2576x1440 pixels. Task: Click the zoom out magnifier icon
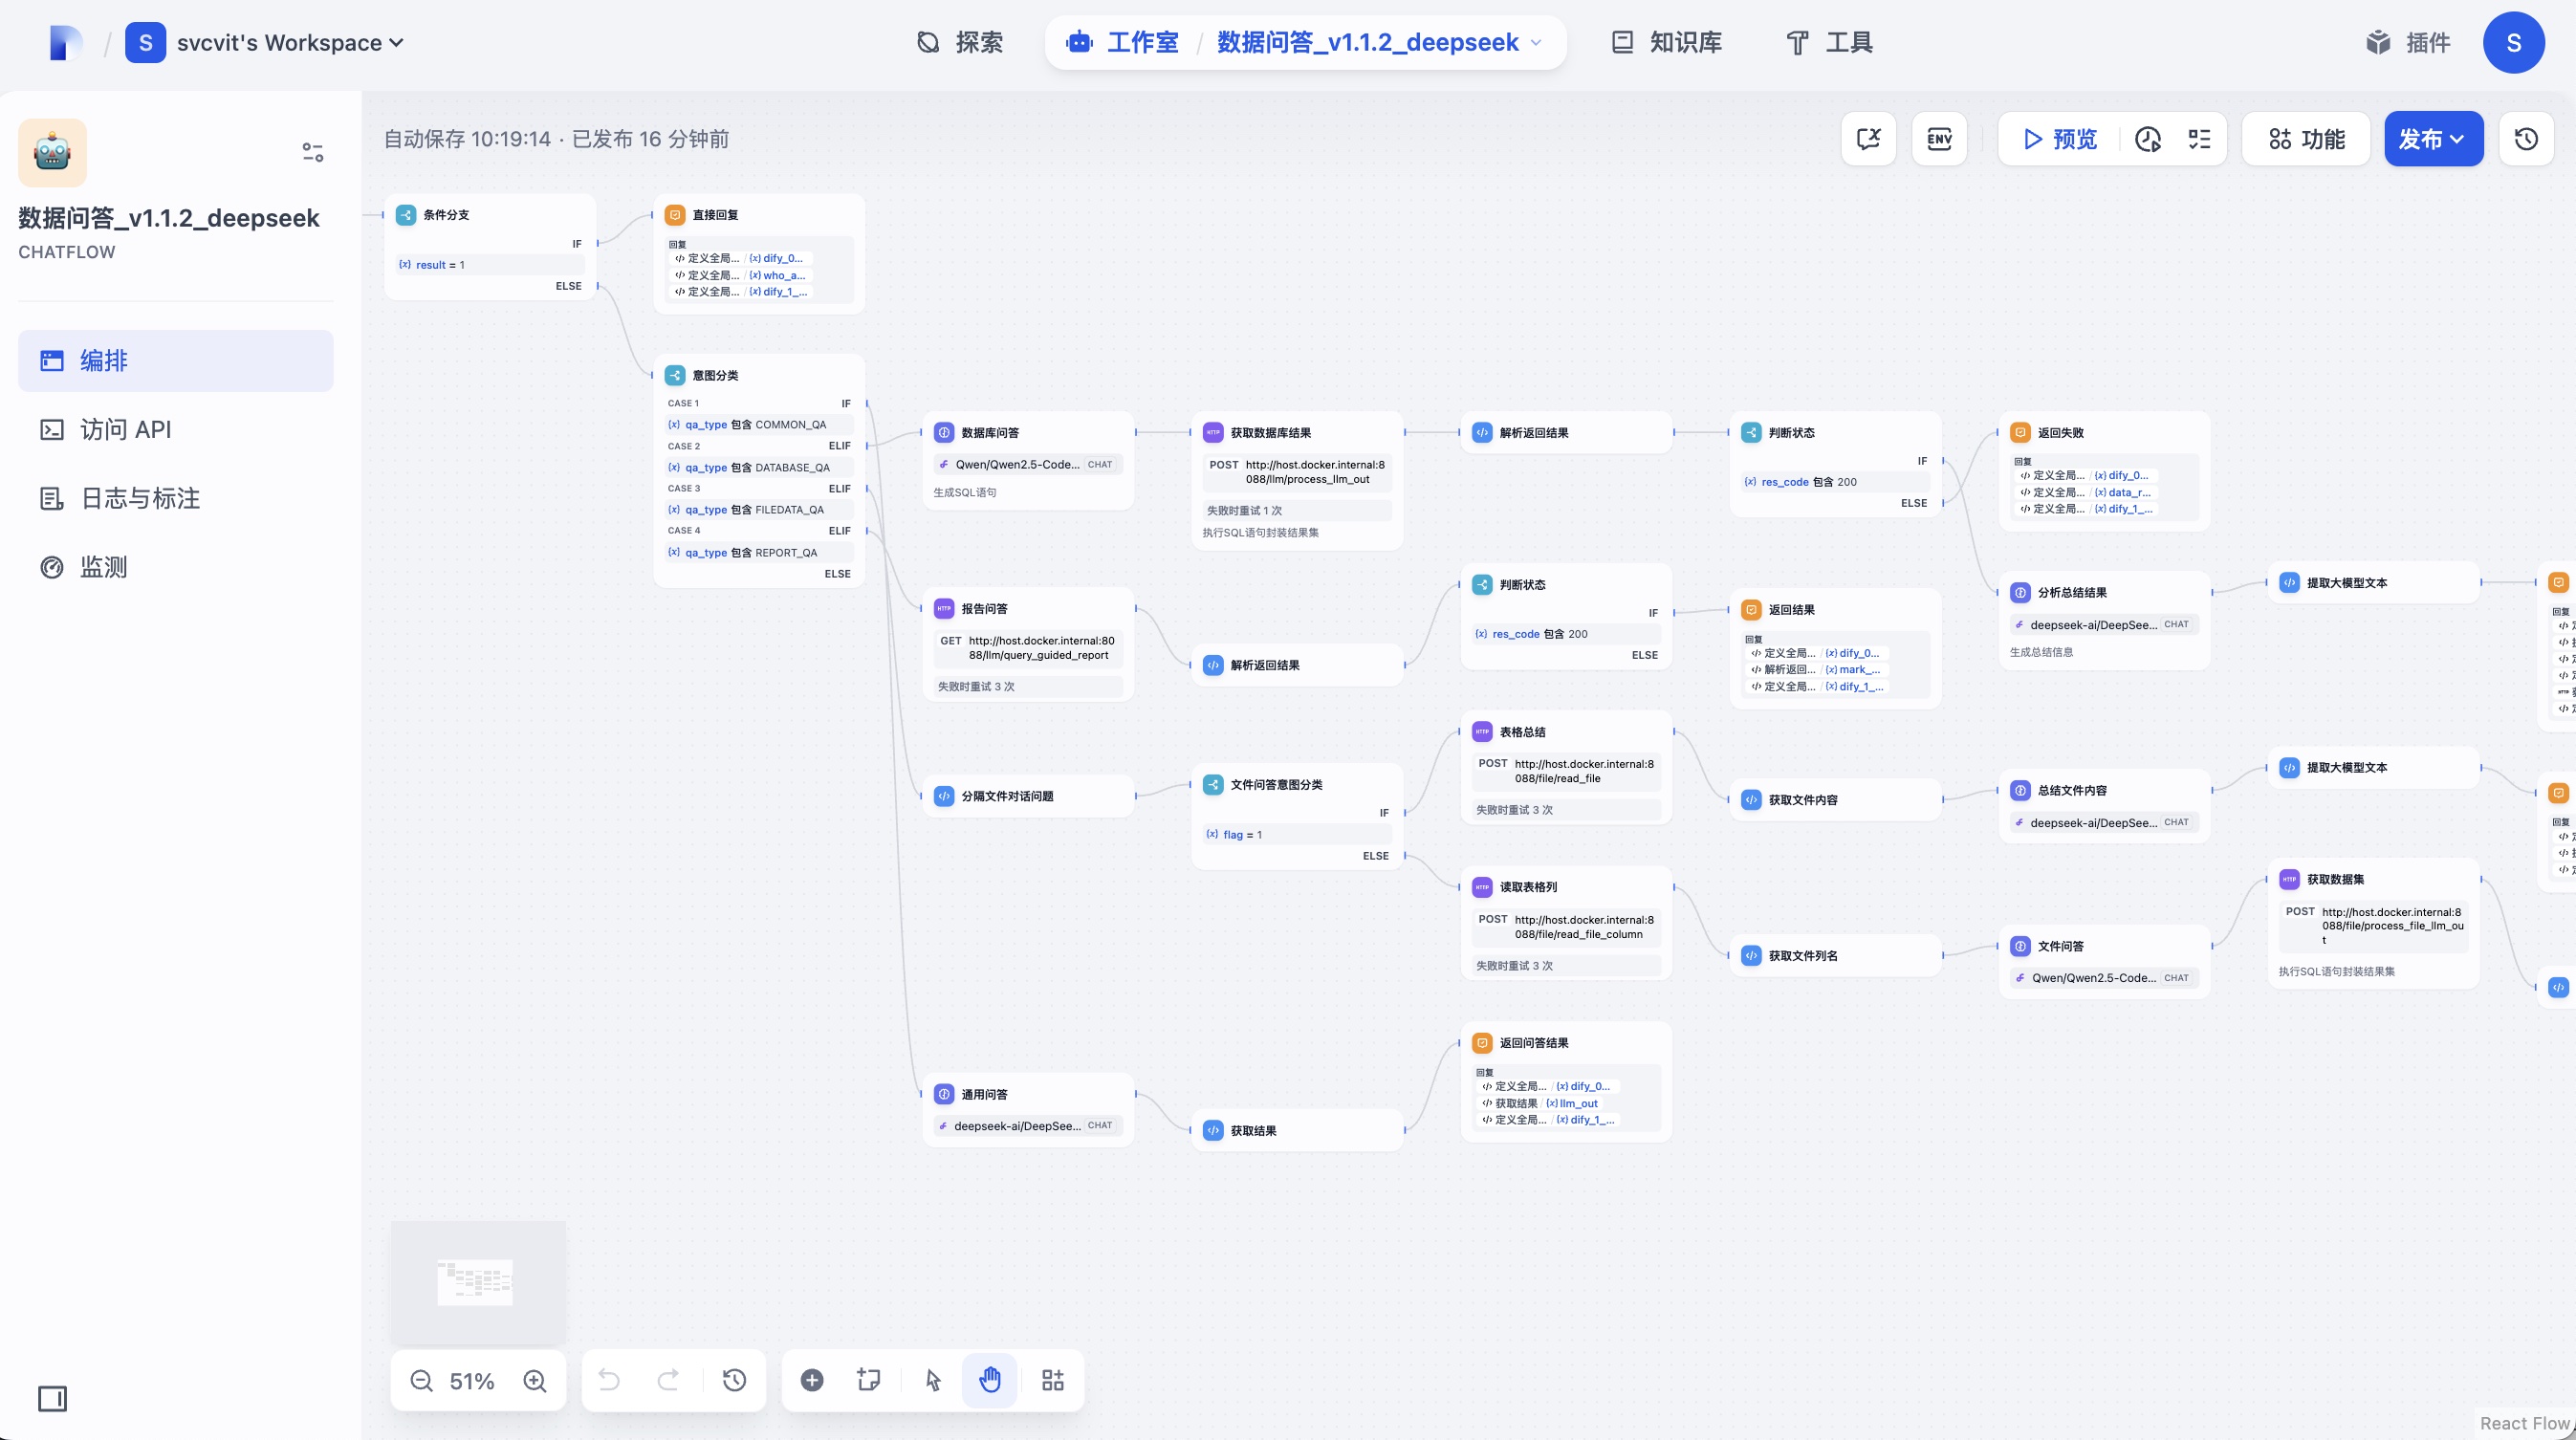(x=421, y=1381)
